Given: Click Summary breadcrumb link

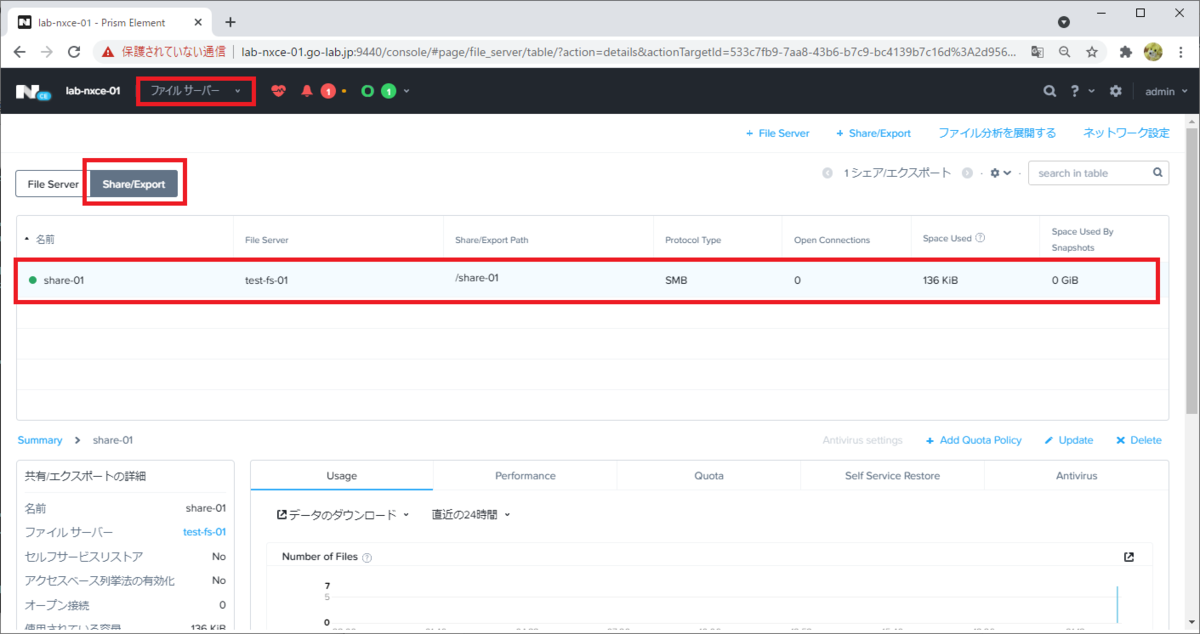Looking at the screenshot, I should (40, 440).
